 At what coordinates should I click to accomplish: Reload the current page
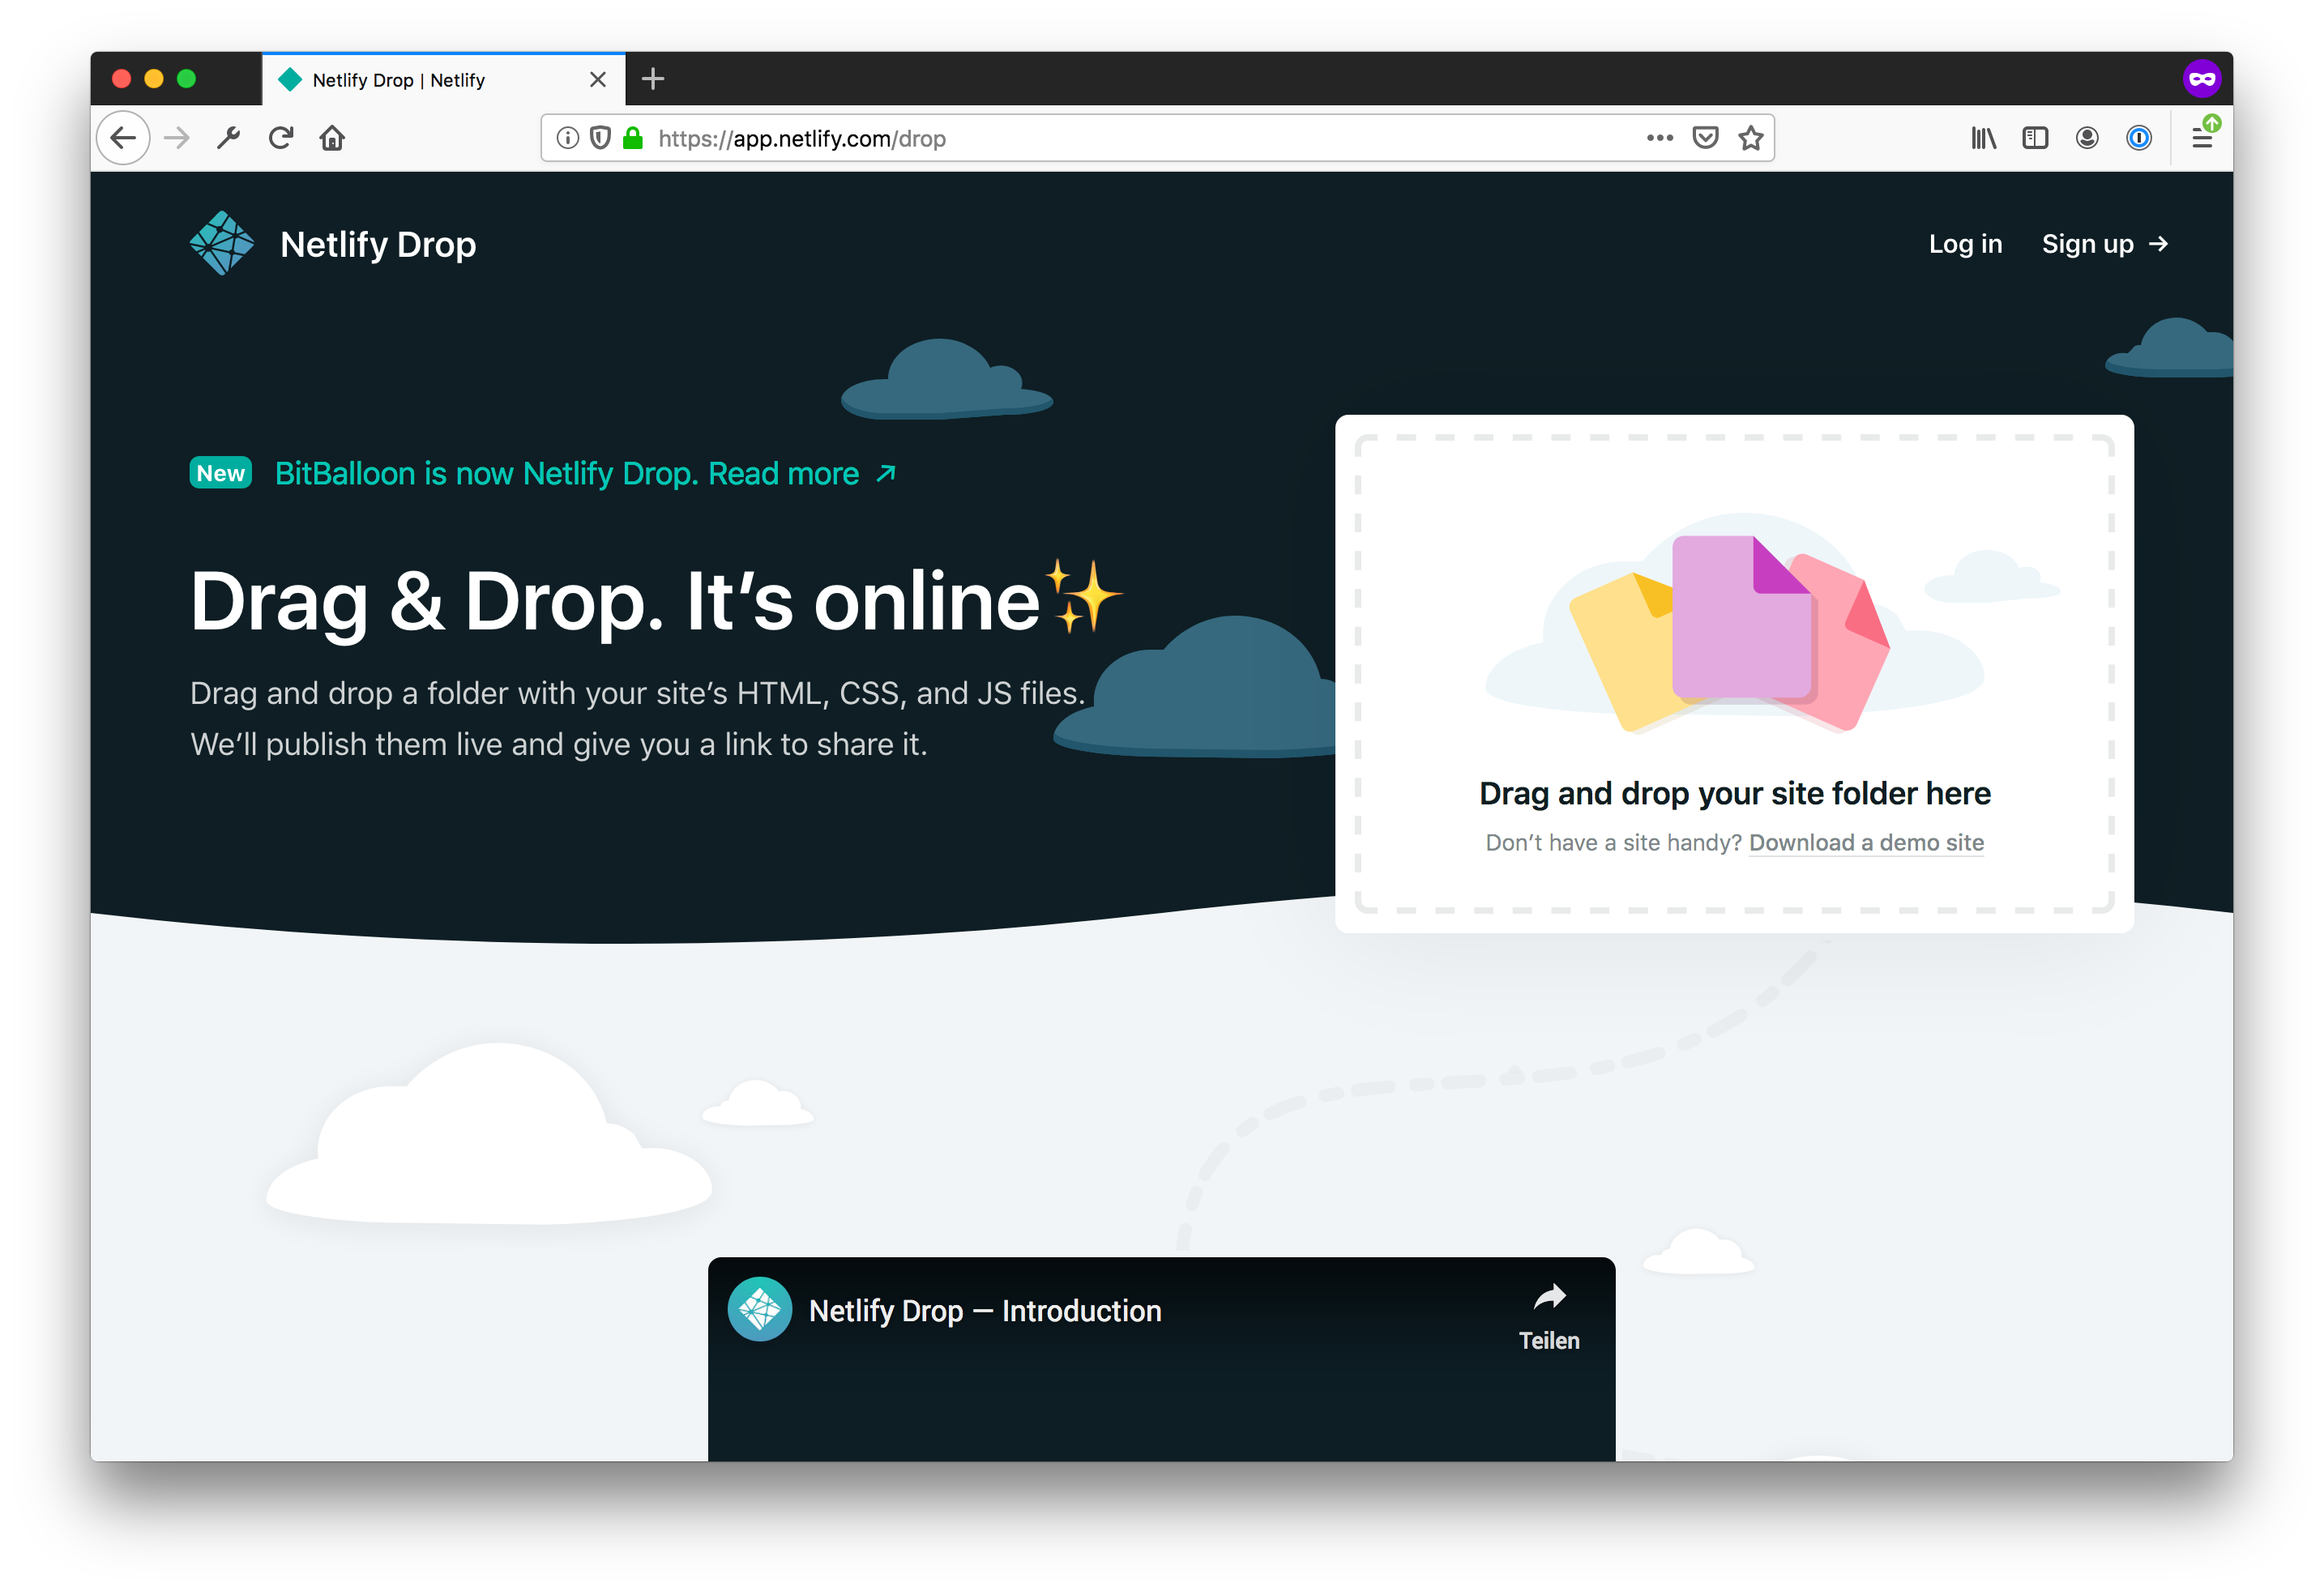click(x=281, y=138)
